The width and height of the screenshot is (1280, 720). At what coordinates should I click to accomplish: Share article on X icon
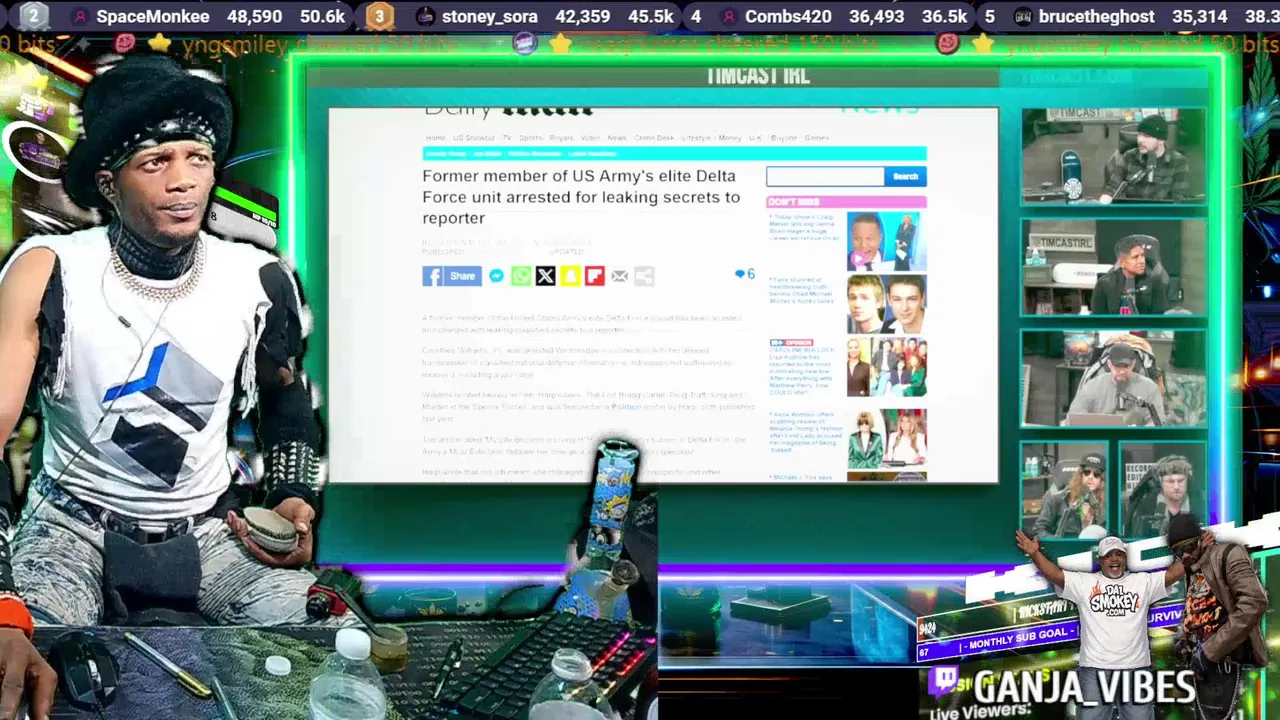coord(545,276)
